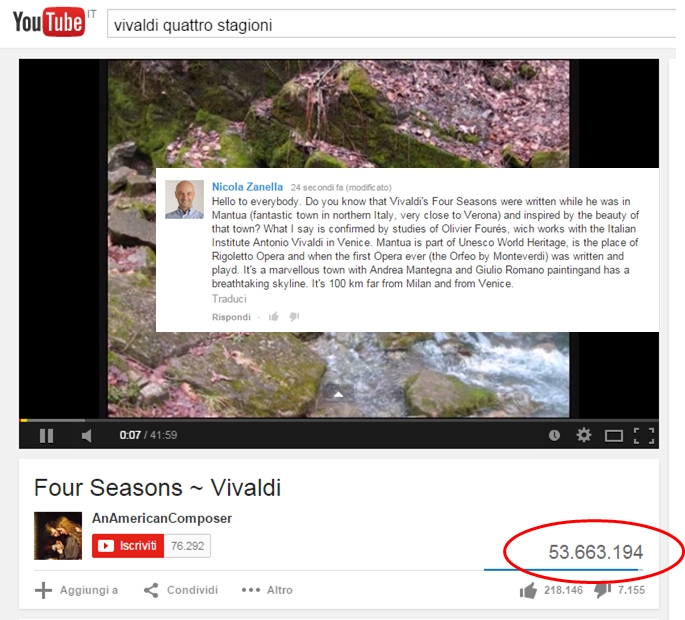Open the Condividi share options
685x620 pixels.
[x=181, y=590]
